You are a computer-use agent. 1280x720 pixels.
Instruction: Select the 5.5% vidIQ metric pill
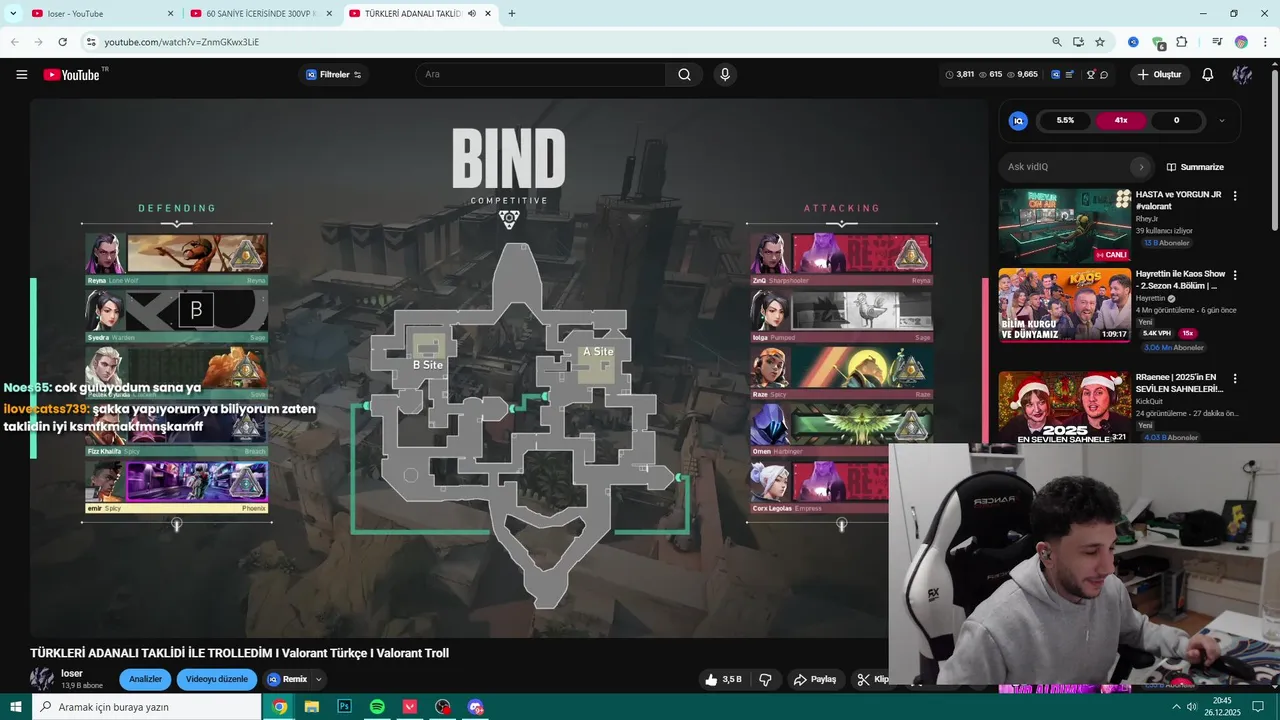(1065, 120)
